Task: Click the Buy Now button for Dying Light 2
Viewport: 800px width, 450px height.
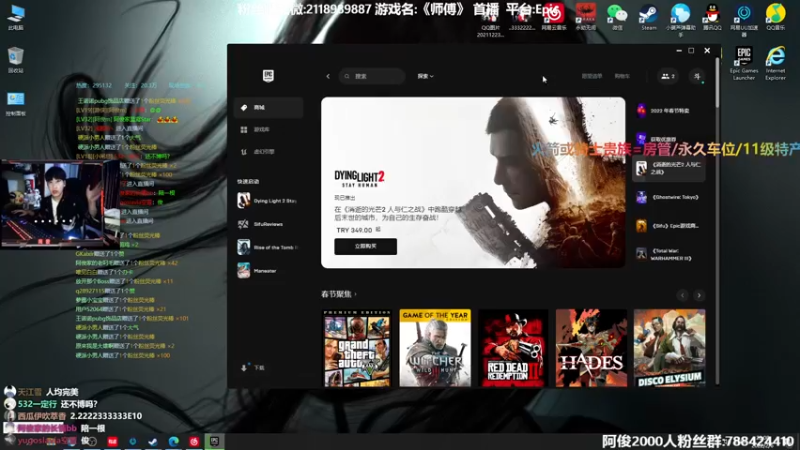Action: [365, 246]
